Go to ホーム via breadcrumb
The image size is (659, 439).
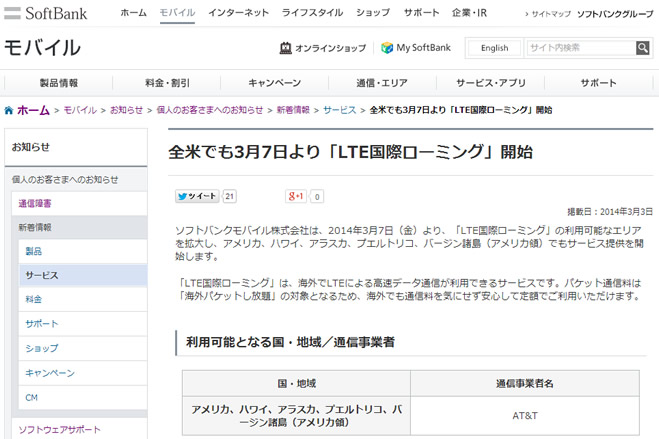[33, 110]
